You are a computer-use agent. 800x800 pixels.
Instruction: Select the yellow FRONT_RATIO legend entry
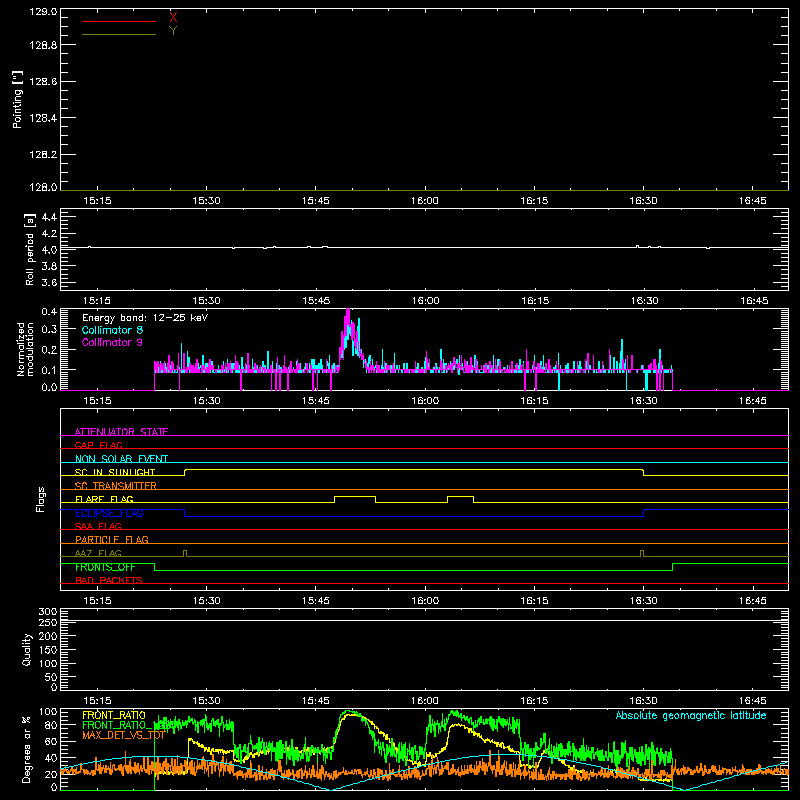pos(114,715)
